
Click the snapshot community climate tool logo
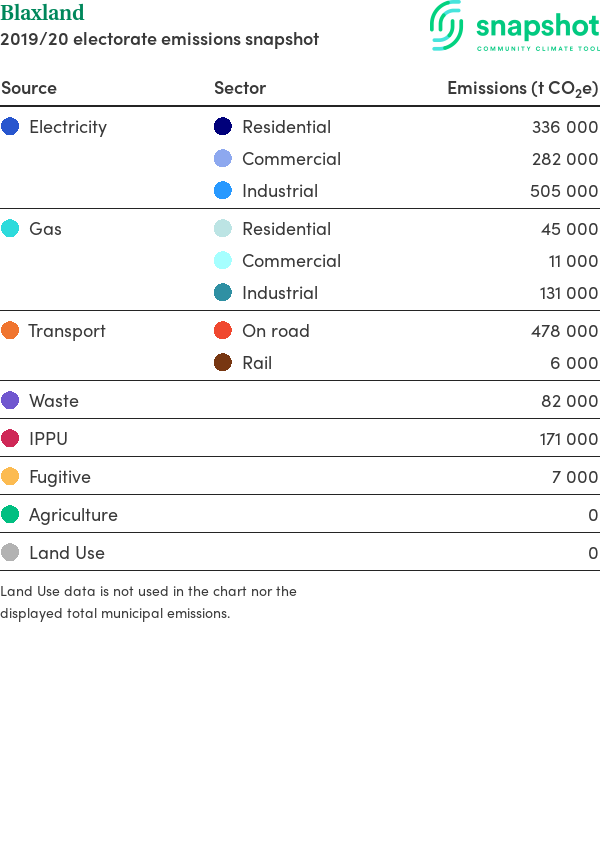[515, 26]
